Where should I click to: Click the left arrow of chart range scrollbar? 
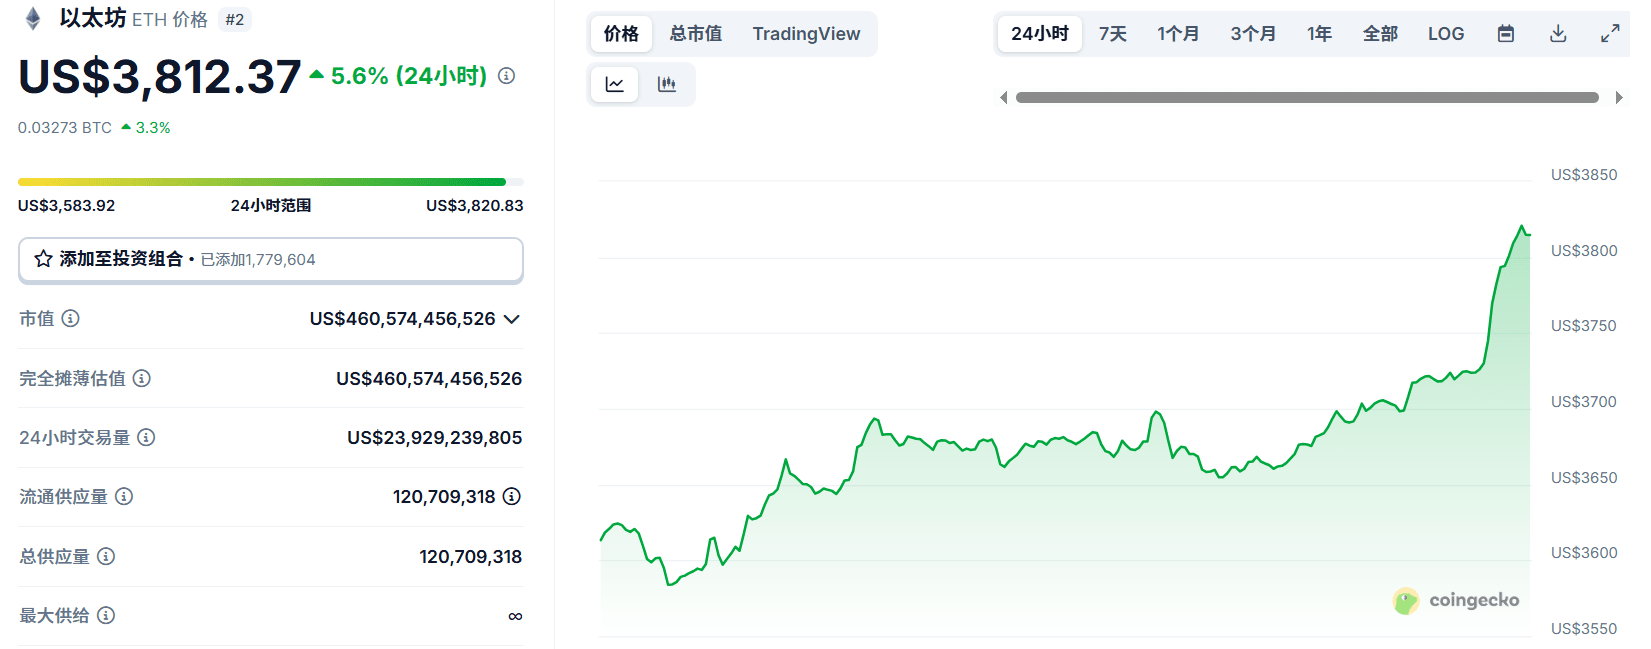click(1003, 97)
